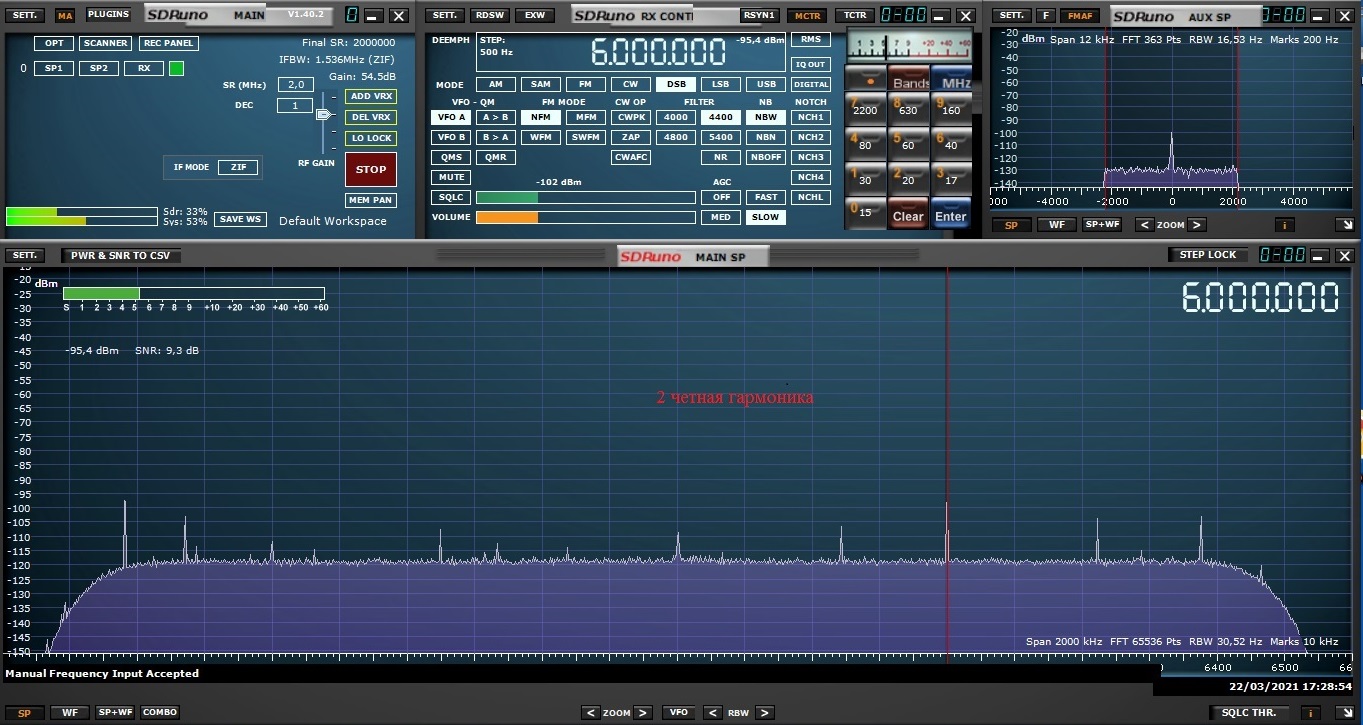The image size is (1363, 725).
Task: Copy VFO with A > B button
Action: tap(495, 117)
